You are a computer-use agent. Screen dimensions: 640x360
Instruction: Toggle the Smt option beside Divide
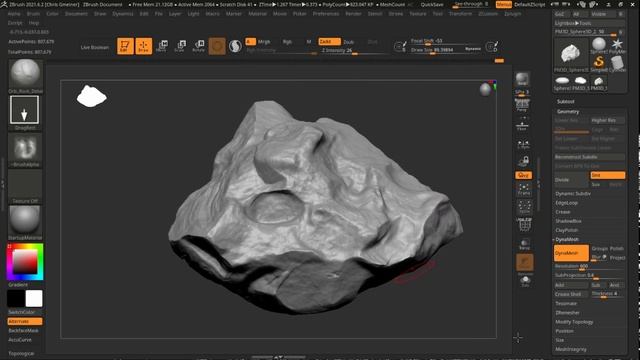607,175
